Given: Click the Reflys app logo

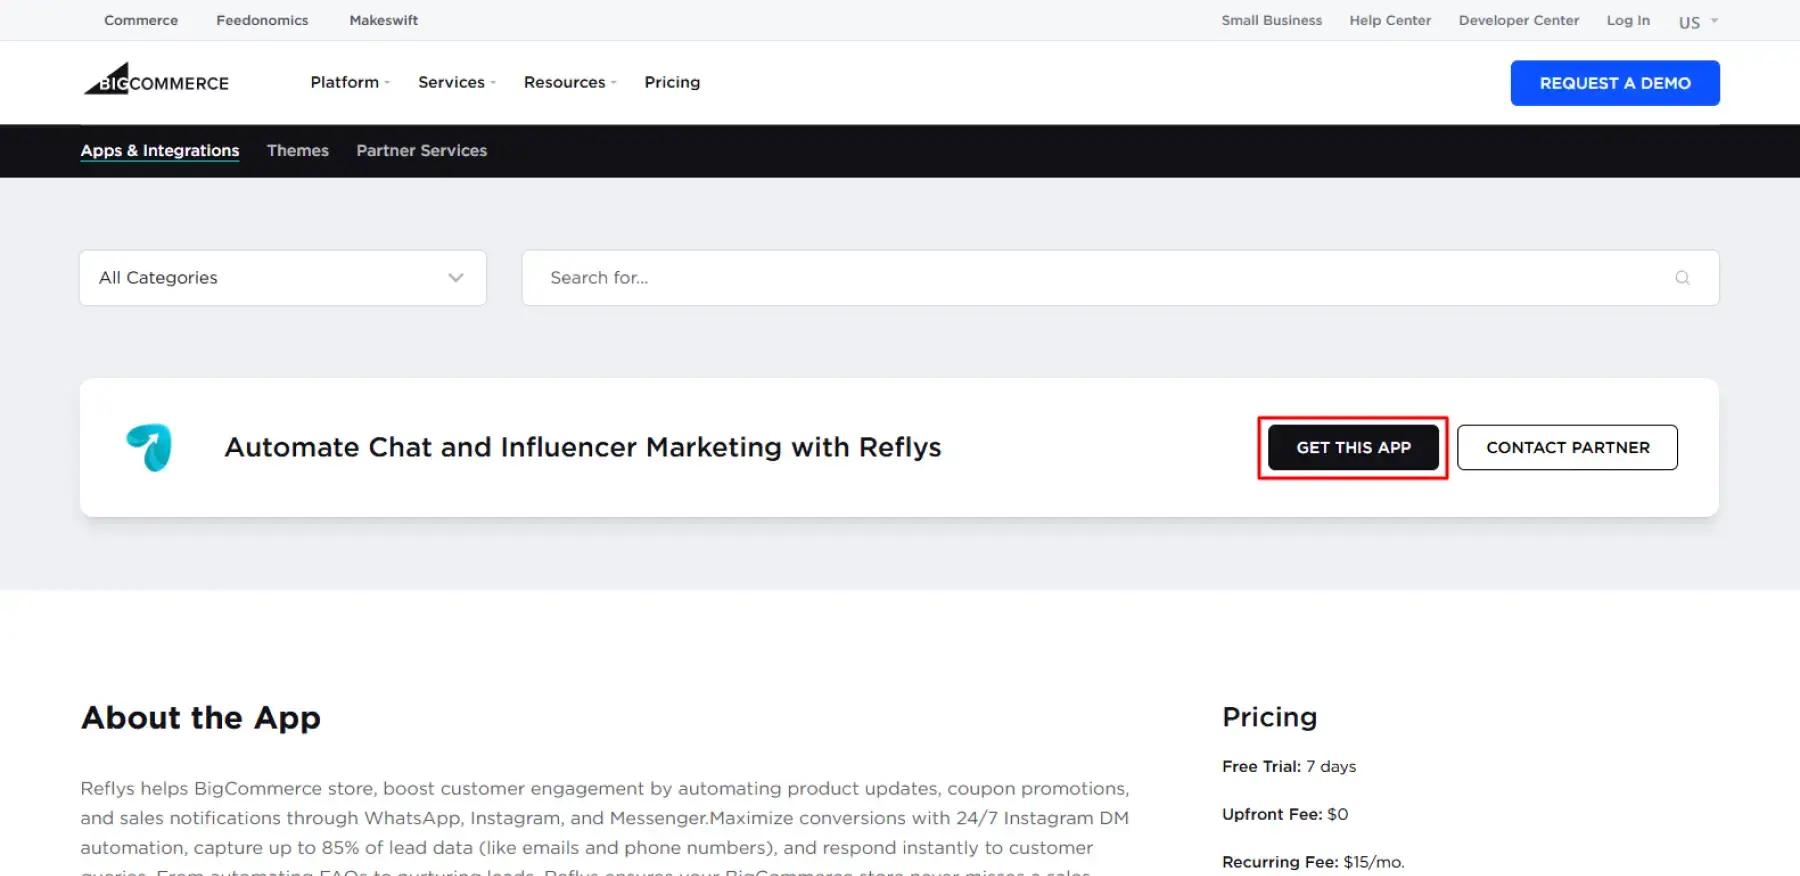Looking at the screenshot, I should click(149, 447).
